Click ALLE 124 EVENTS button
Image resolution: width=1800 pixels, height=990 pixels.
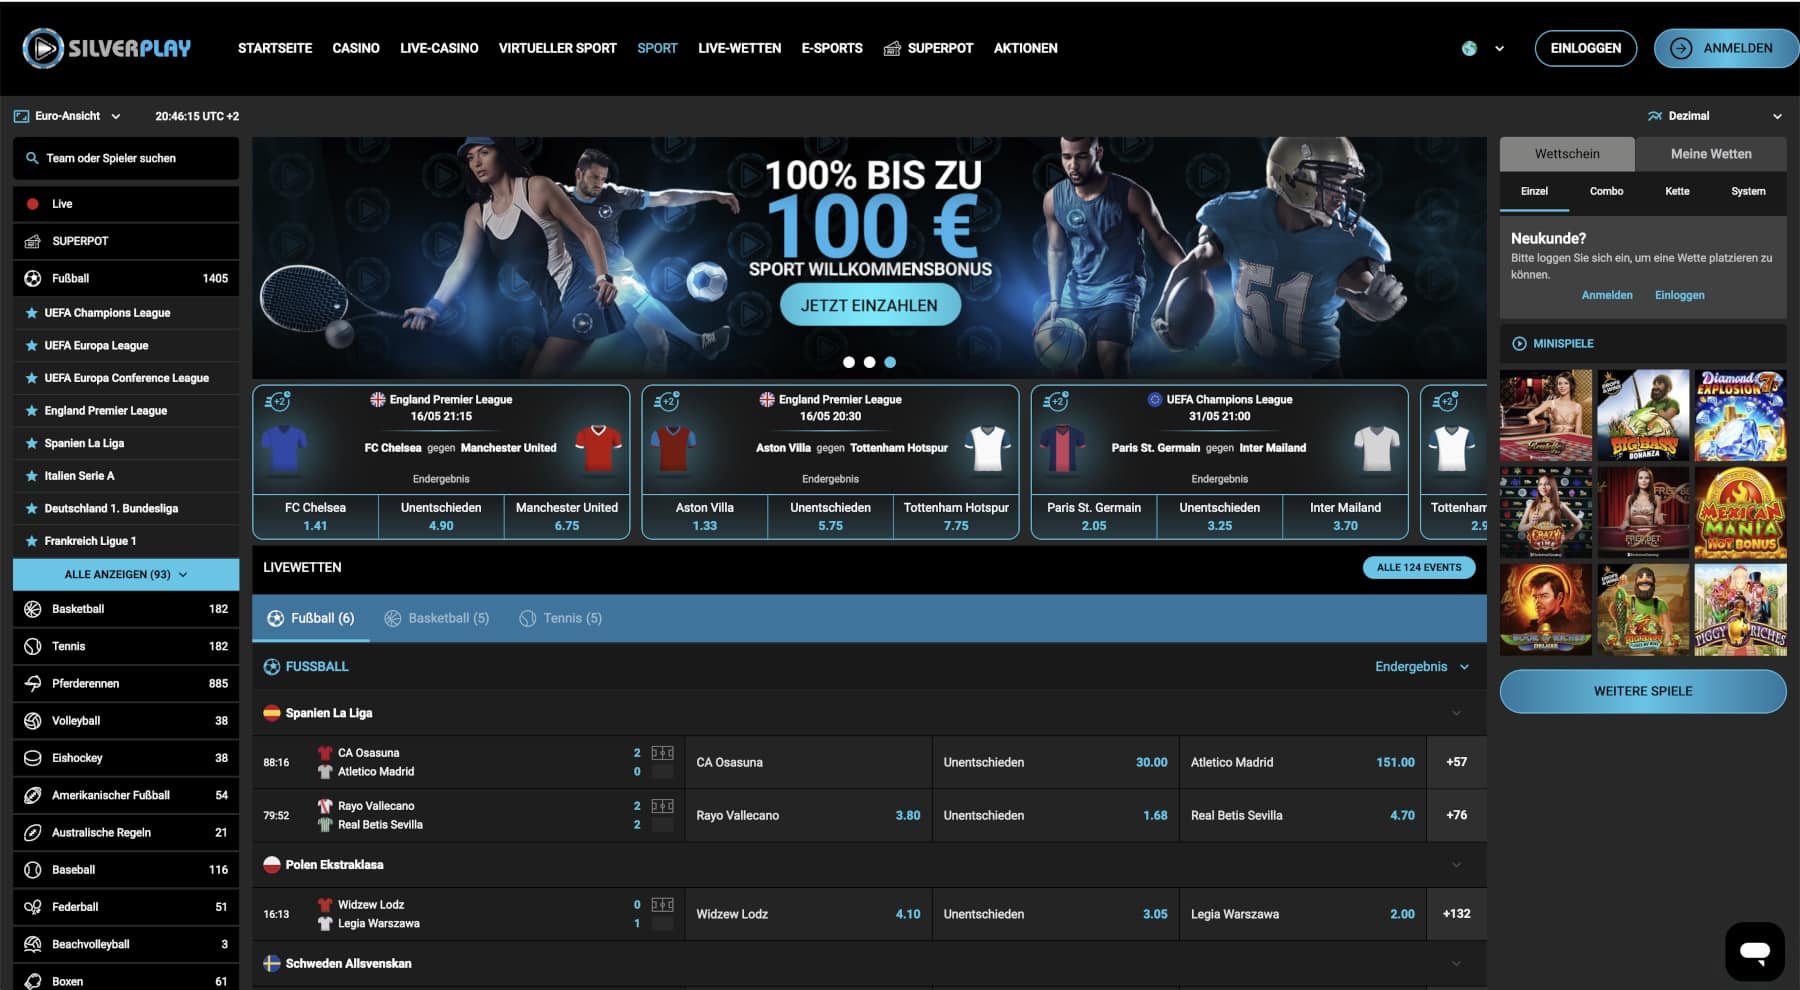coord(1418,567)
